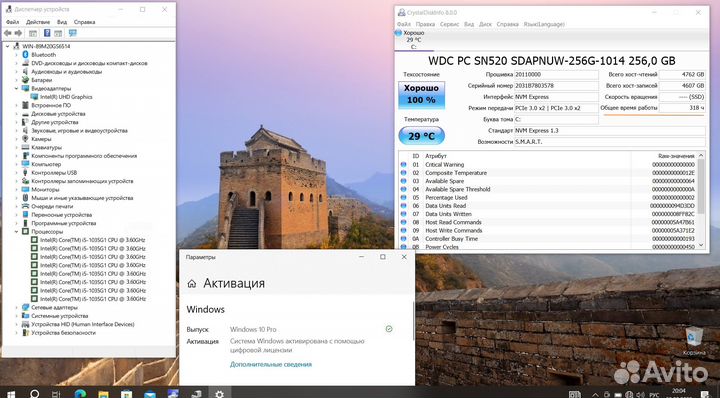Collapse the Видеоадаптеры node
The width and height of the screenshot is (720, 398).
tap(17, 88)
